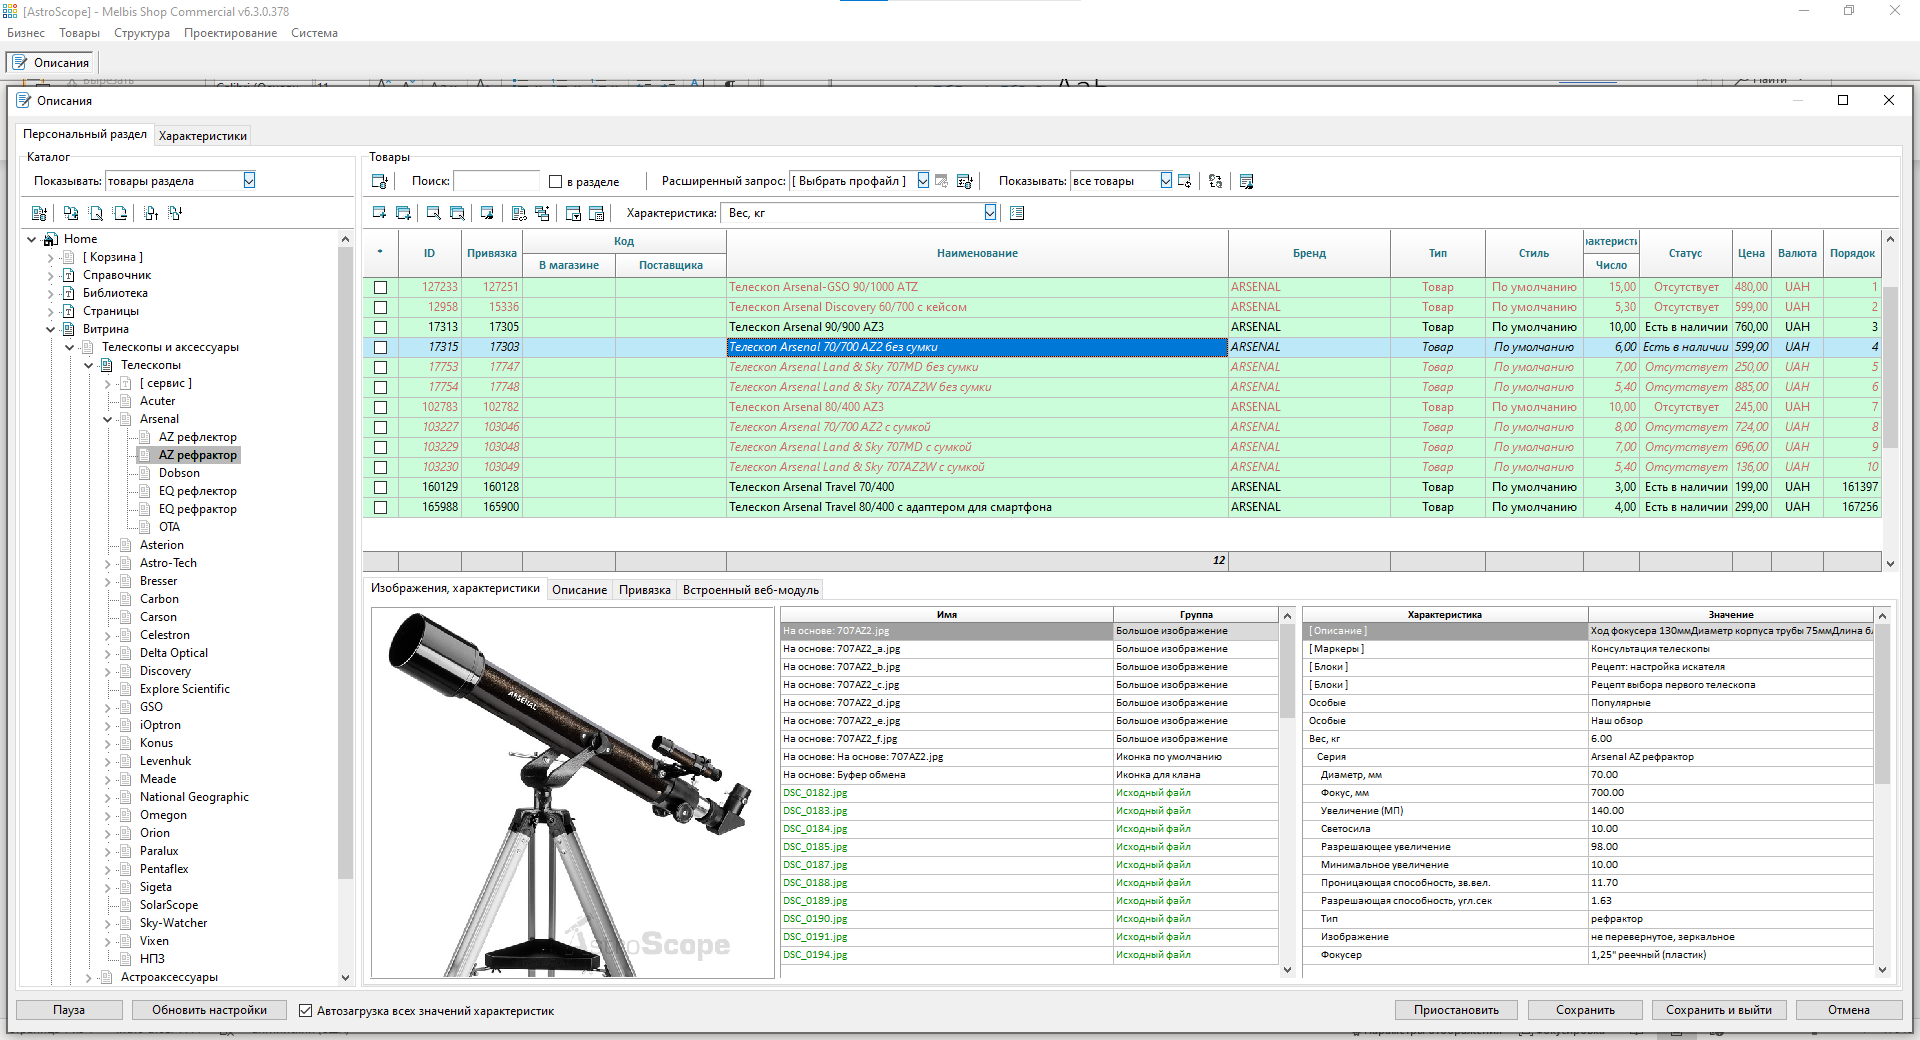Click the window with dropdown arrow icon
This screenshot has height=1040, width=1920.
[574, 213]
